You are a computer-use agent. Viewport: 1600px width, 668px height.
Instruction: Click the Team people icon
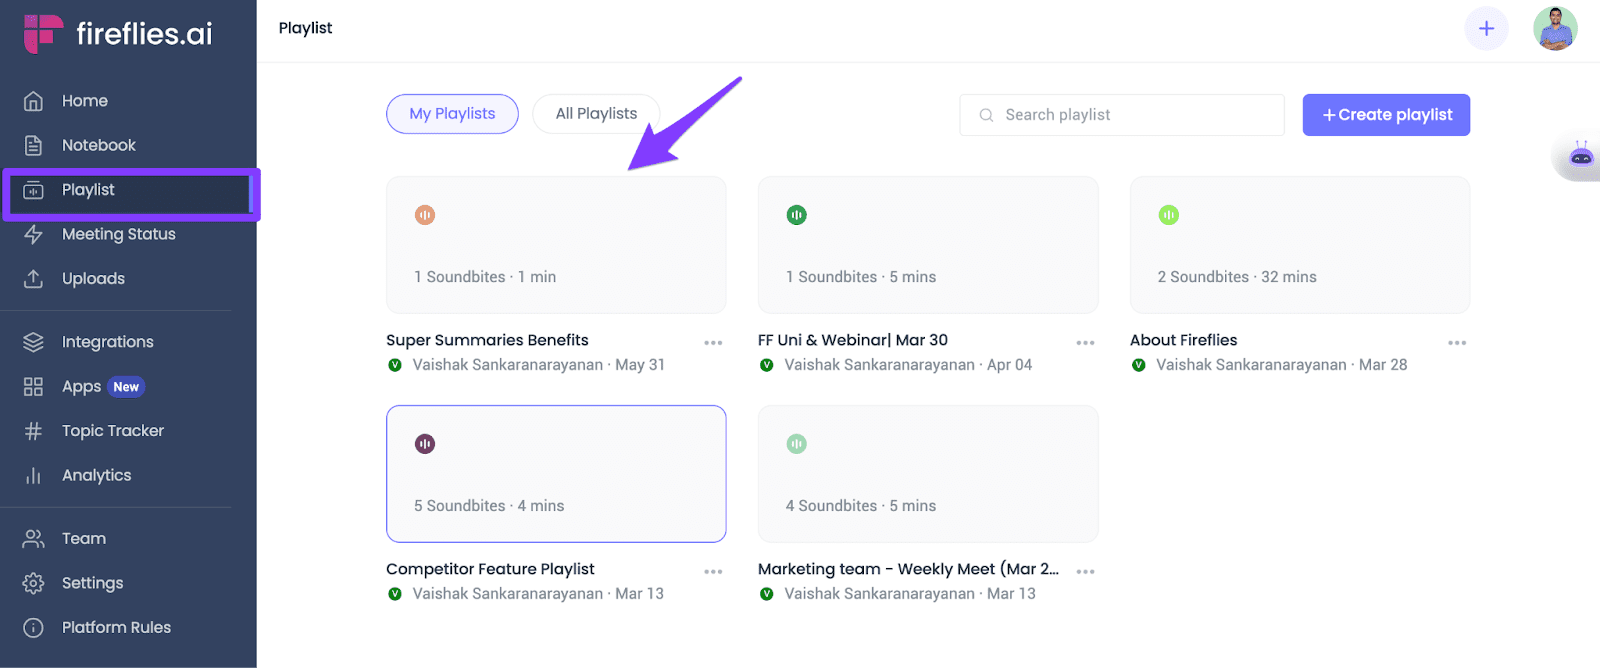tap(33, 539)
